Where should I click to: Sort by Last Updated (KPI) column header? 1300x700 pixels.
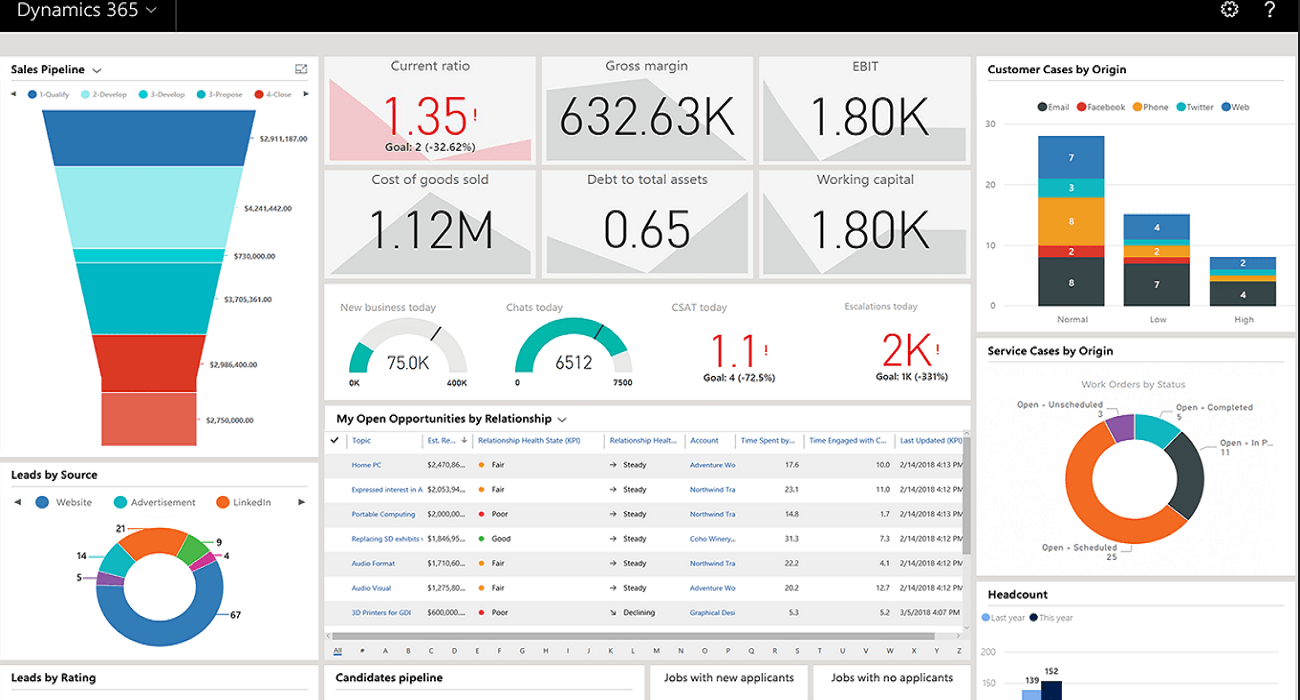point(931,440)
